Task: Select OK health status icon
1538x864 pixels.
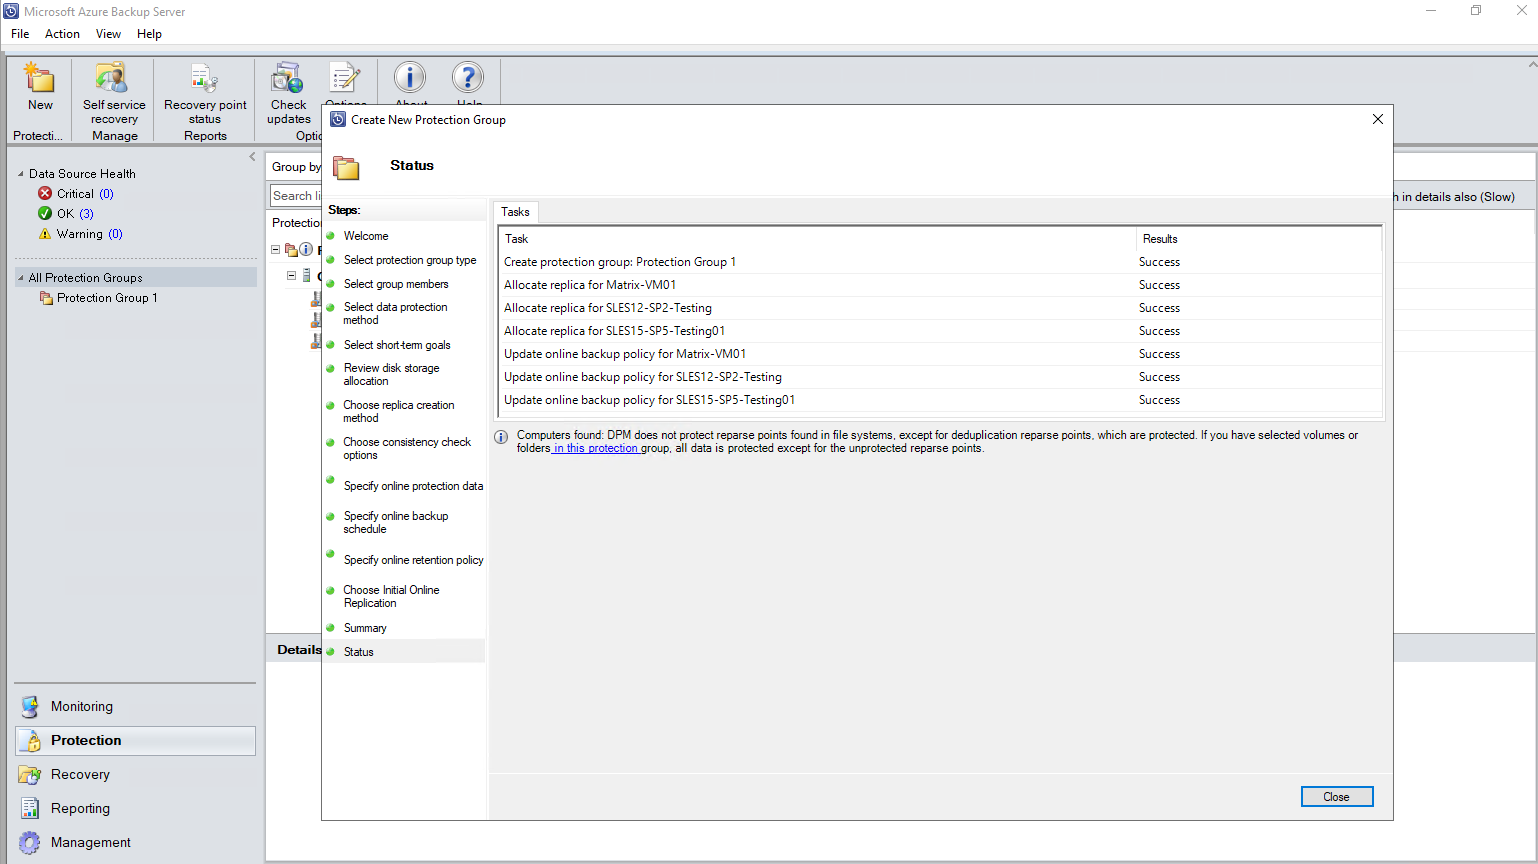Action: tap(45, 213)
